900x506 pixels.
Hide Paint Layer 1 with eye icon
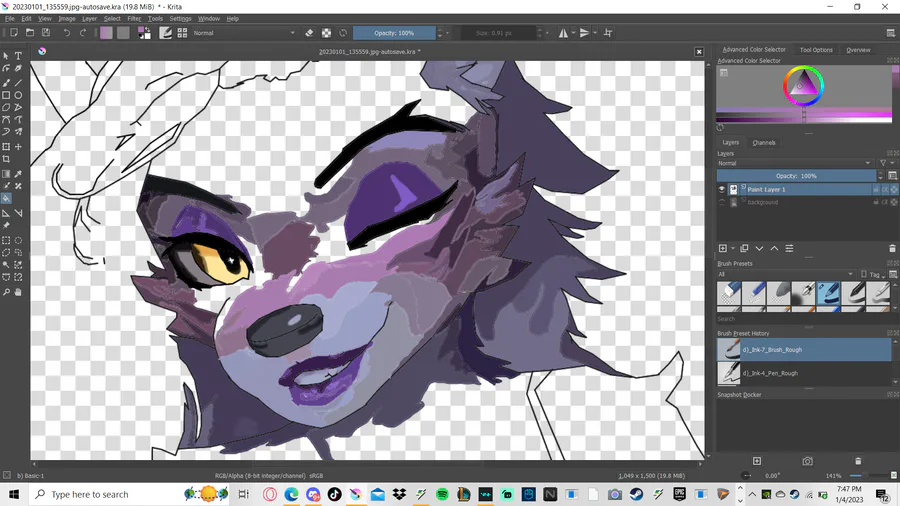point(721,189)
